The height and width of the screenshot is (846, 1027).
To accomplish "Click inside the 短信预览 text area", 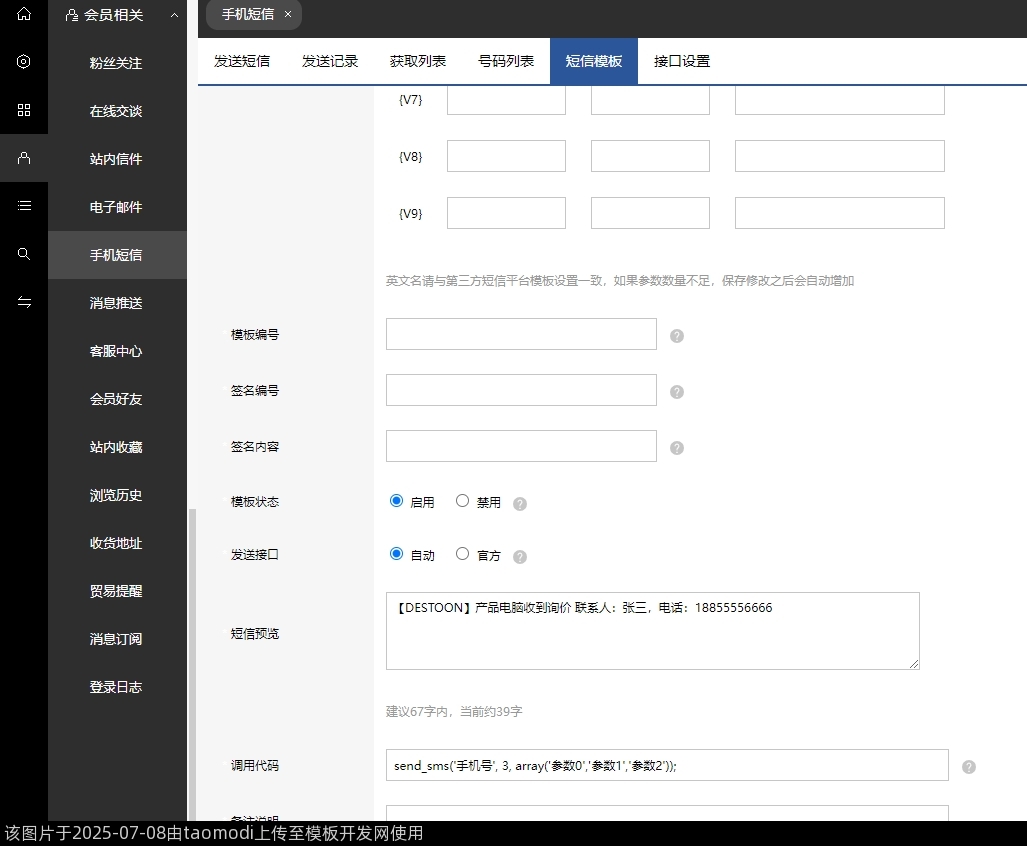I will point(652,630).
